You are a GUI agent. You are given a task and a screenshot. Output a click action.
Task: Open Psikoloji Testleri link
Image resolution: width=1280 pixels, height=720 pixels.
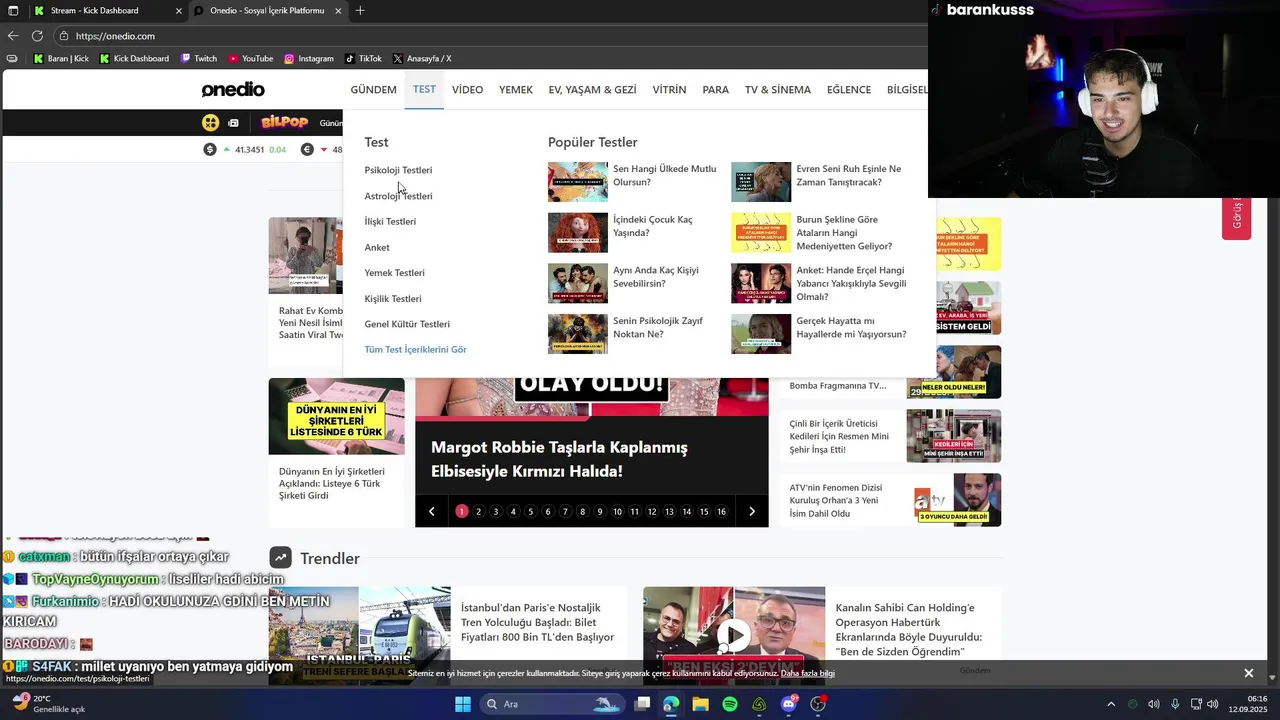(x=398, y=170)
